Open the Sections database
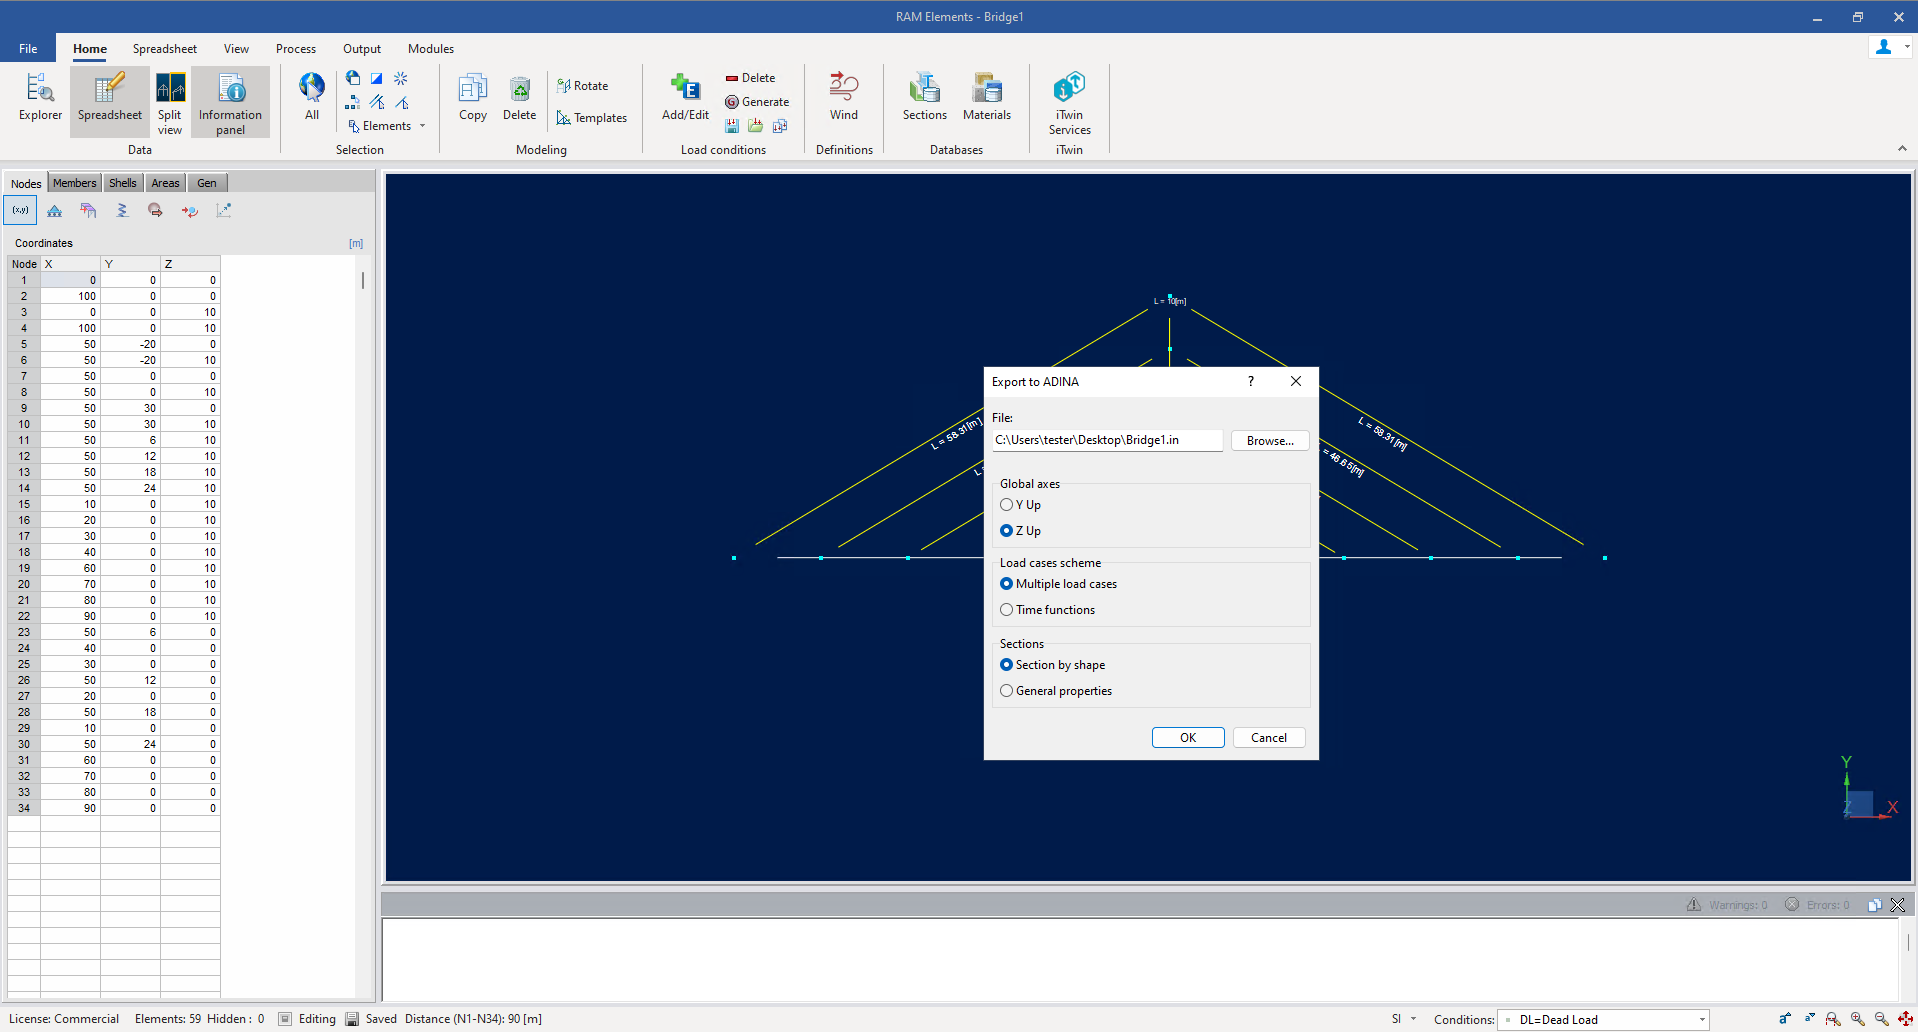Viewport: 1918px width, 1032px height. [x=925, y=97]
